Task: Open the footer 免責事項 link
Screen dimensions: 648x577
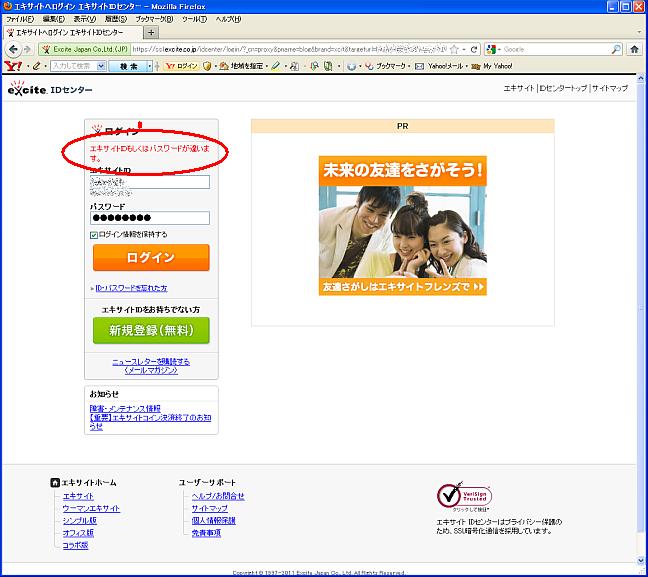Action: [206, 533]
